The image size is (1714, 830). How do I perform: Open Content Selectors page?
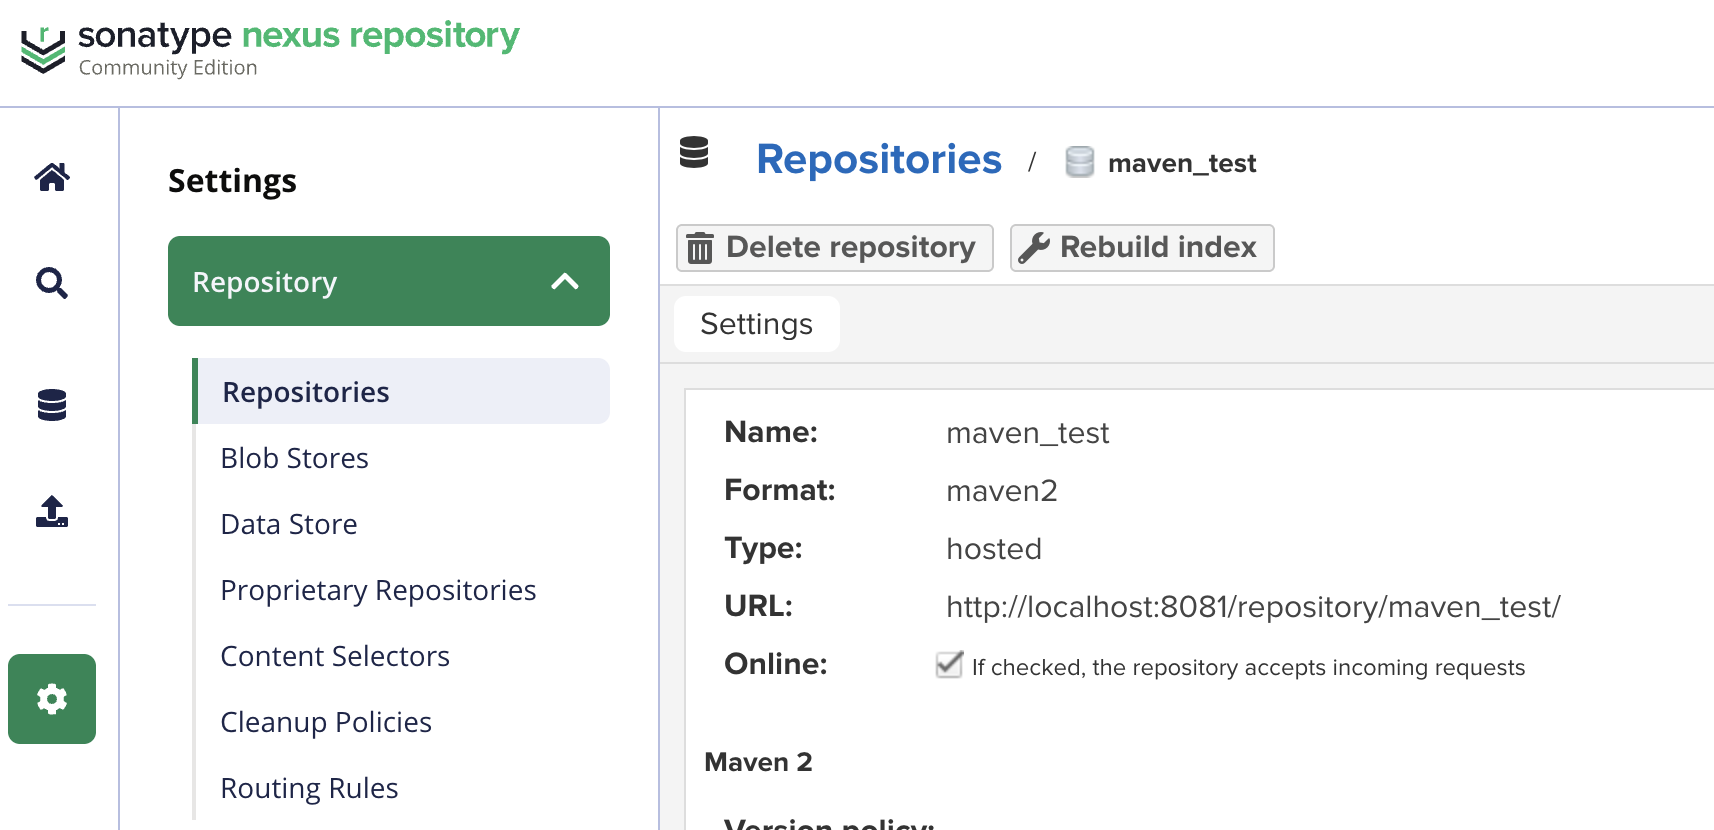335,656
